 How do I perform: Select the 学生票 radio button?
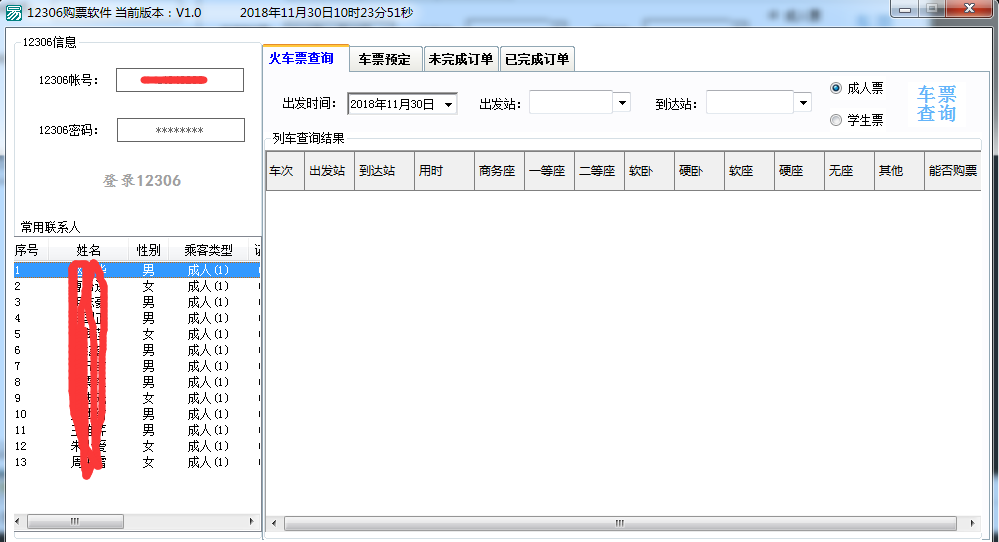(836, 120)
